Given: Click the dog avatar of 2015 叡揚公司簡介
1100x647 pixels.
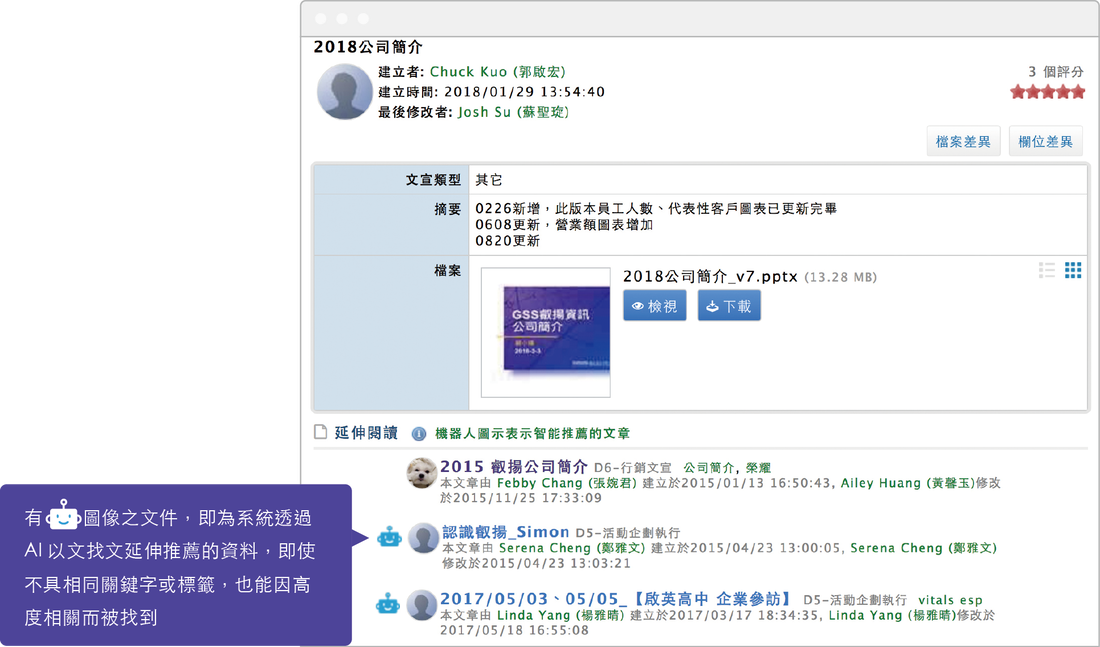Looking at the screenshot, I should tap(422, 473).
